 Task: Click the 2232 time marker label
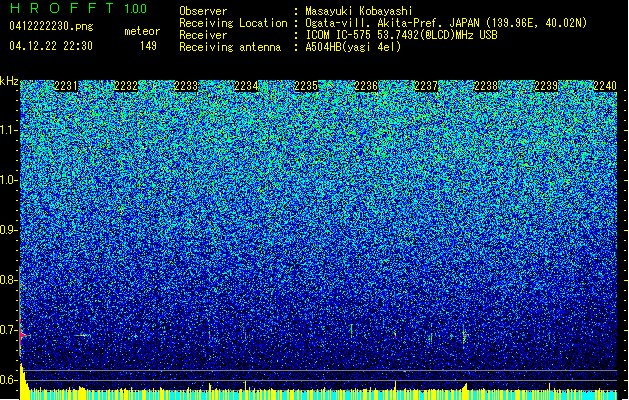pyautogui.click(x=126, y=86)
